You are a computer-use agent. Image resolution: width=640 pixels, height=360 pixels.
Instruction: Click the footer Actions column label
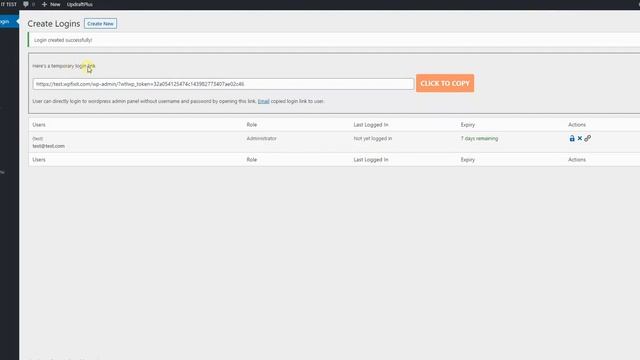click(x=577, y=160)
